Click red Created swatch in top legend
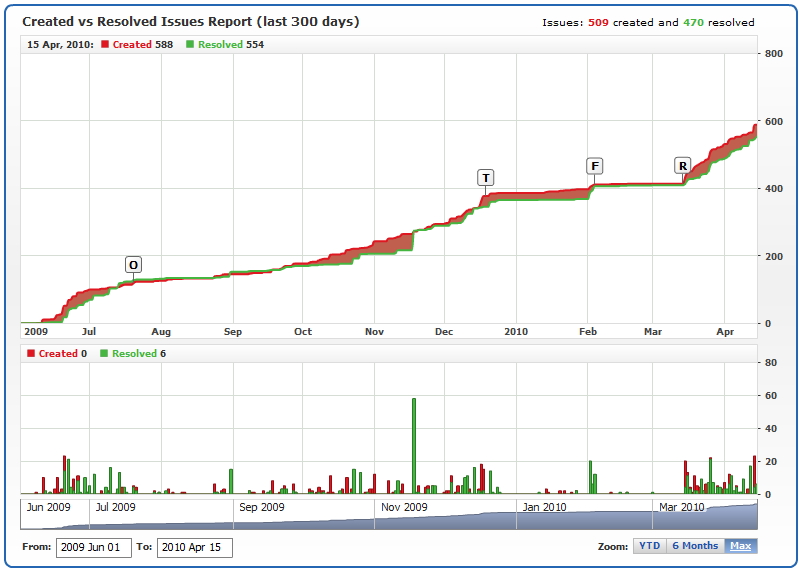The image size is (802, 572). (105, 44)
